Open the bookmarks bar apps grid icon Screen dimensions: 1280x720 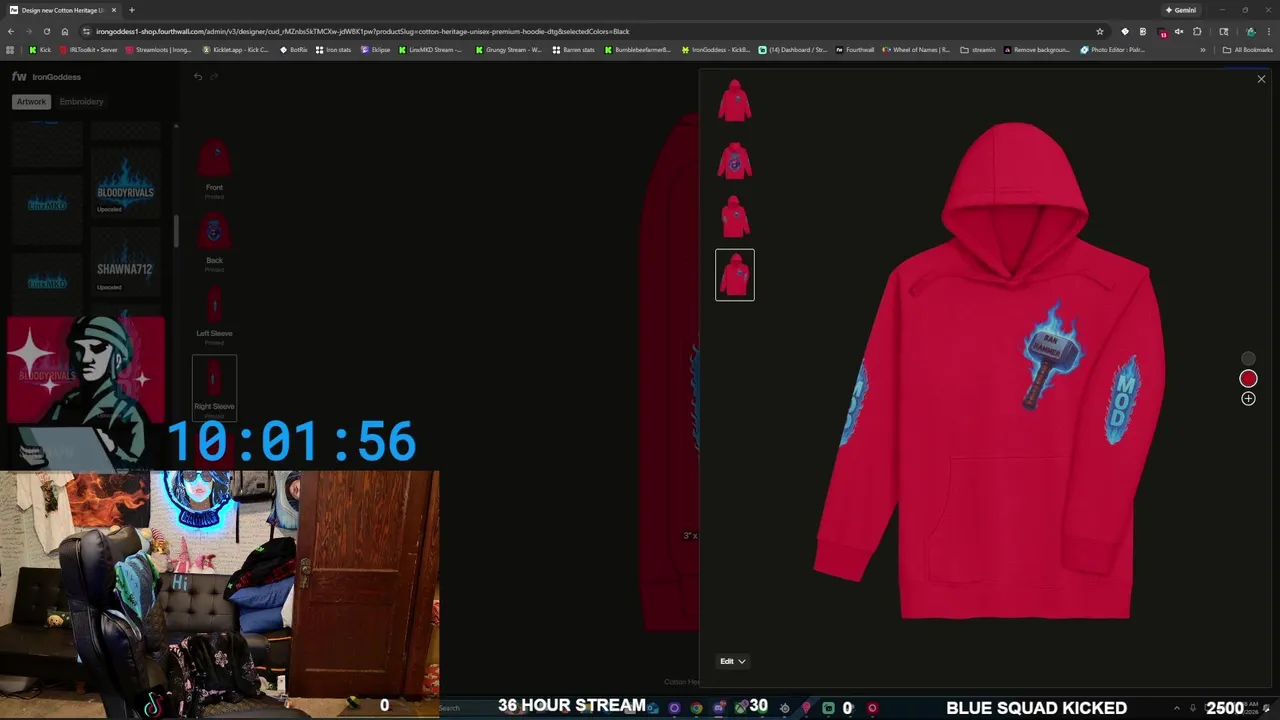point(11,49)
